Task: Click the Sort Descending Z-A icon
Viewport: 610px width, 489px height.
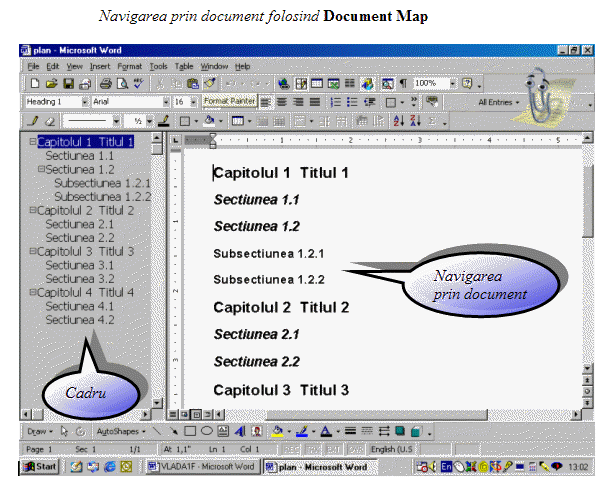Action: (x=415, y=121)
